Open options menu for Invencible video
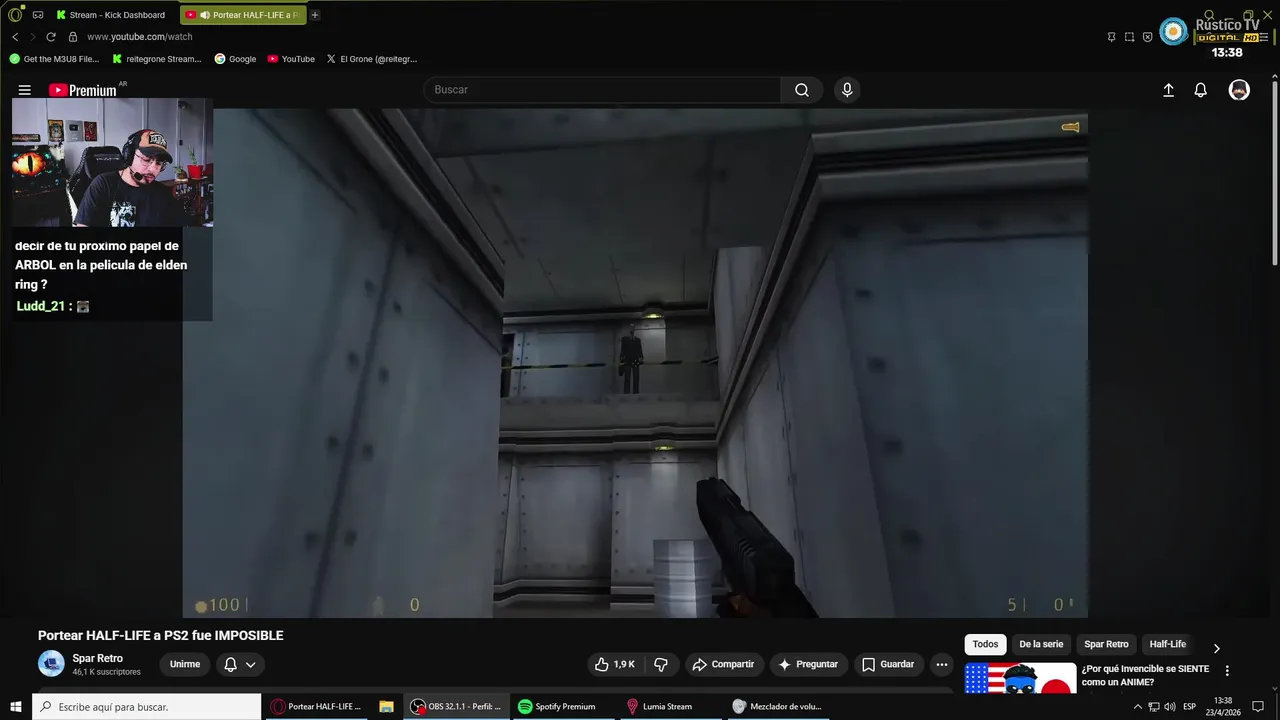1280x720 pixels. tap(1227, 671)
